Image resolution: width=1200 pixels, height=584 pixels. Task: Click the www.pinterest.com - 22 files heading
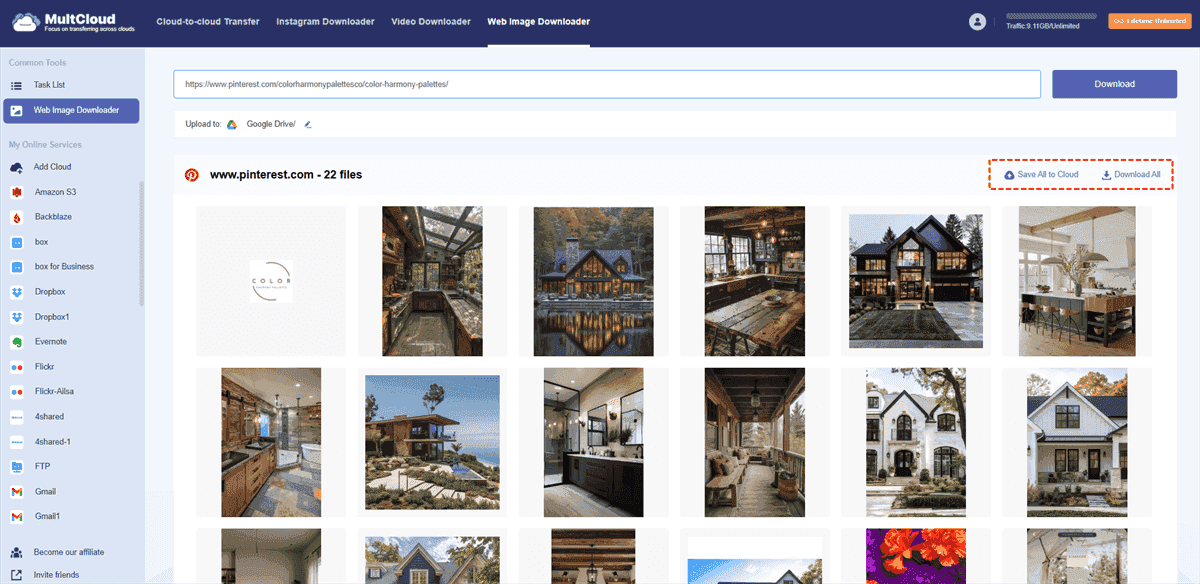[x=286, y=175]
